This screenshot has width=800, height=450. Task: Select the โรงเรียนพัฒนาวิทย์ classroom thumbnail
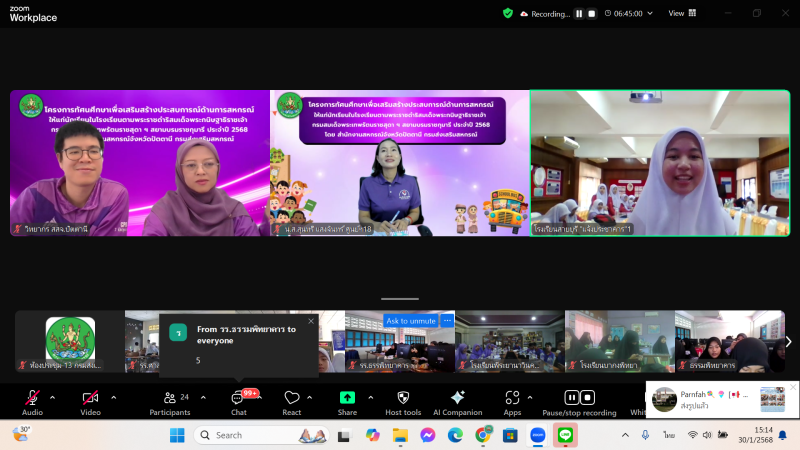[510, 341]
